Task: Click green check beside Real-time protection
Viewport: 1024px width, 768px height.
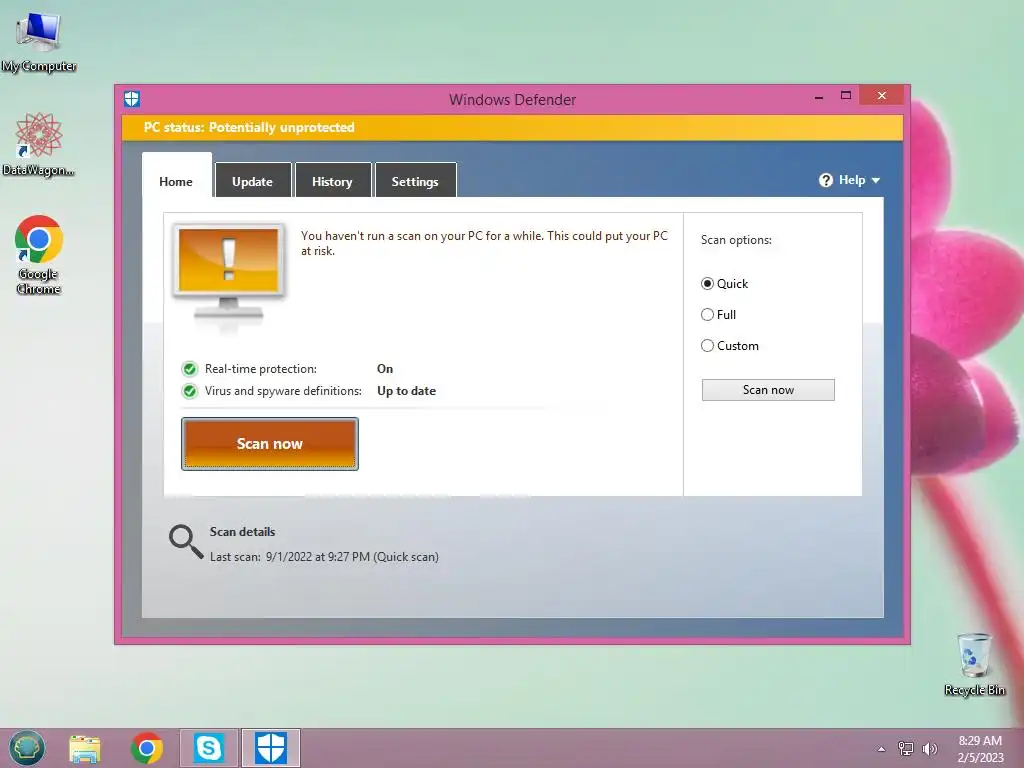Action: 189,369
